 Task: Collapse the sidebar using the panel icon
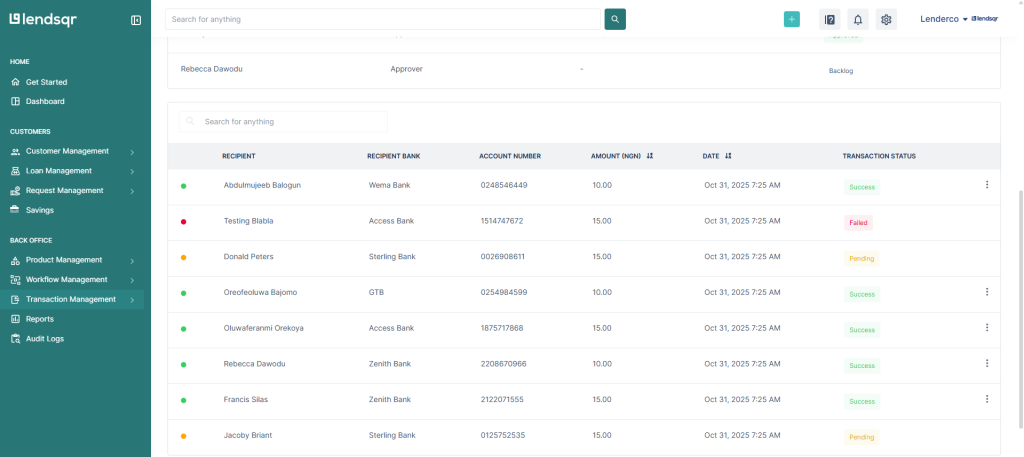pos(136,20)
